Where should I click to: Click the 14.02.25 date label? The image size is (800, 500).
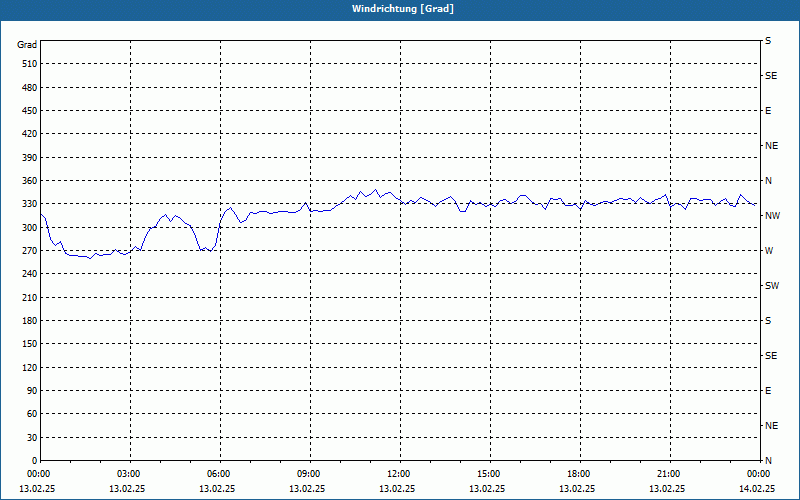757,488
